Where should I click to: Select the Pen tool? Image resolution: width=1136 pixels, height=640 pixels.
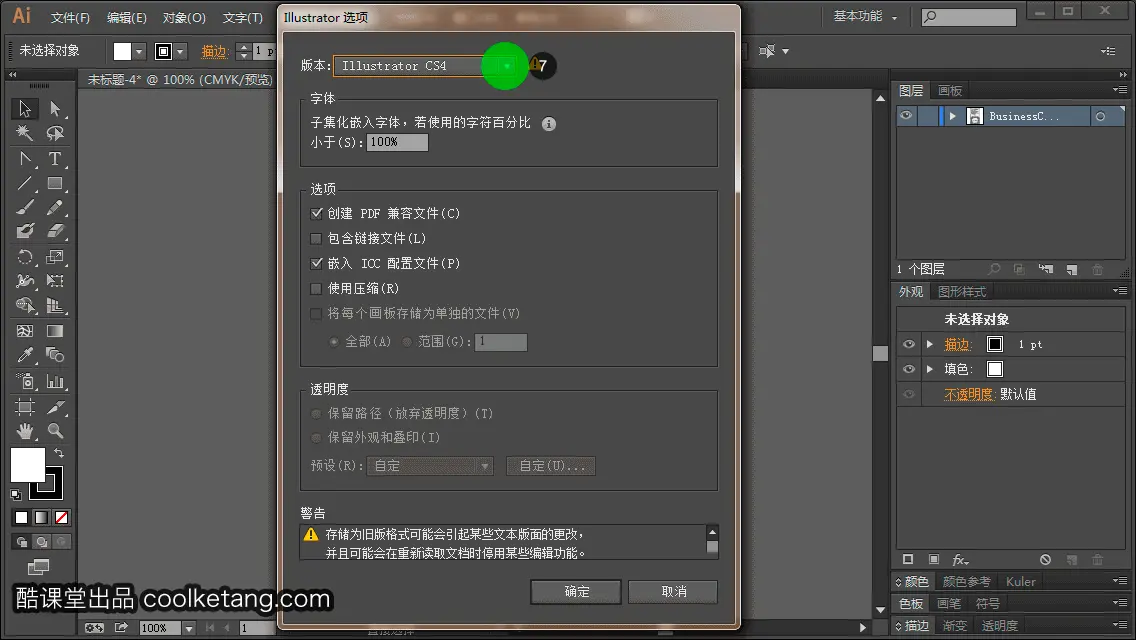(x=25, y=159)
